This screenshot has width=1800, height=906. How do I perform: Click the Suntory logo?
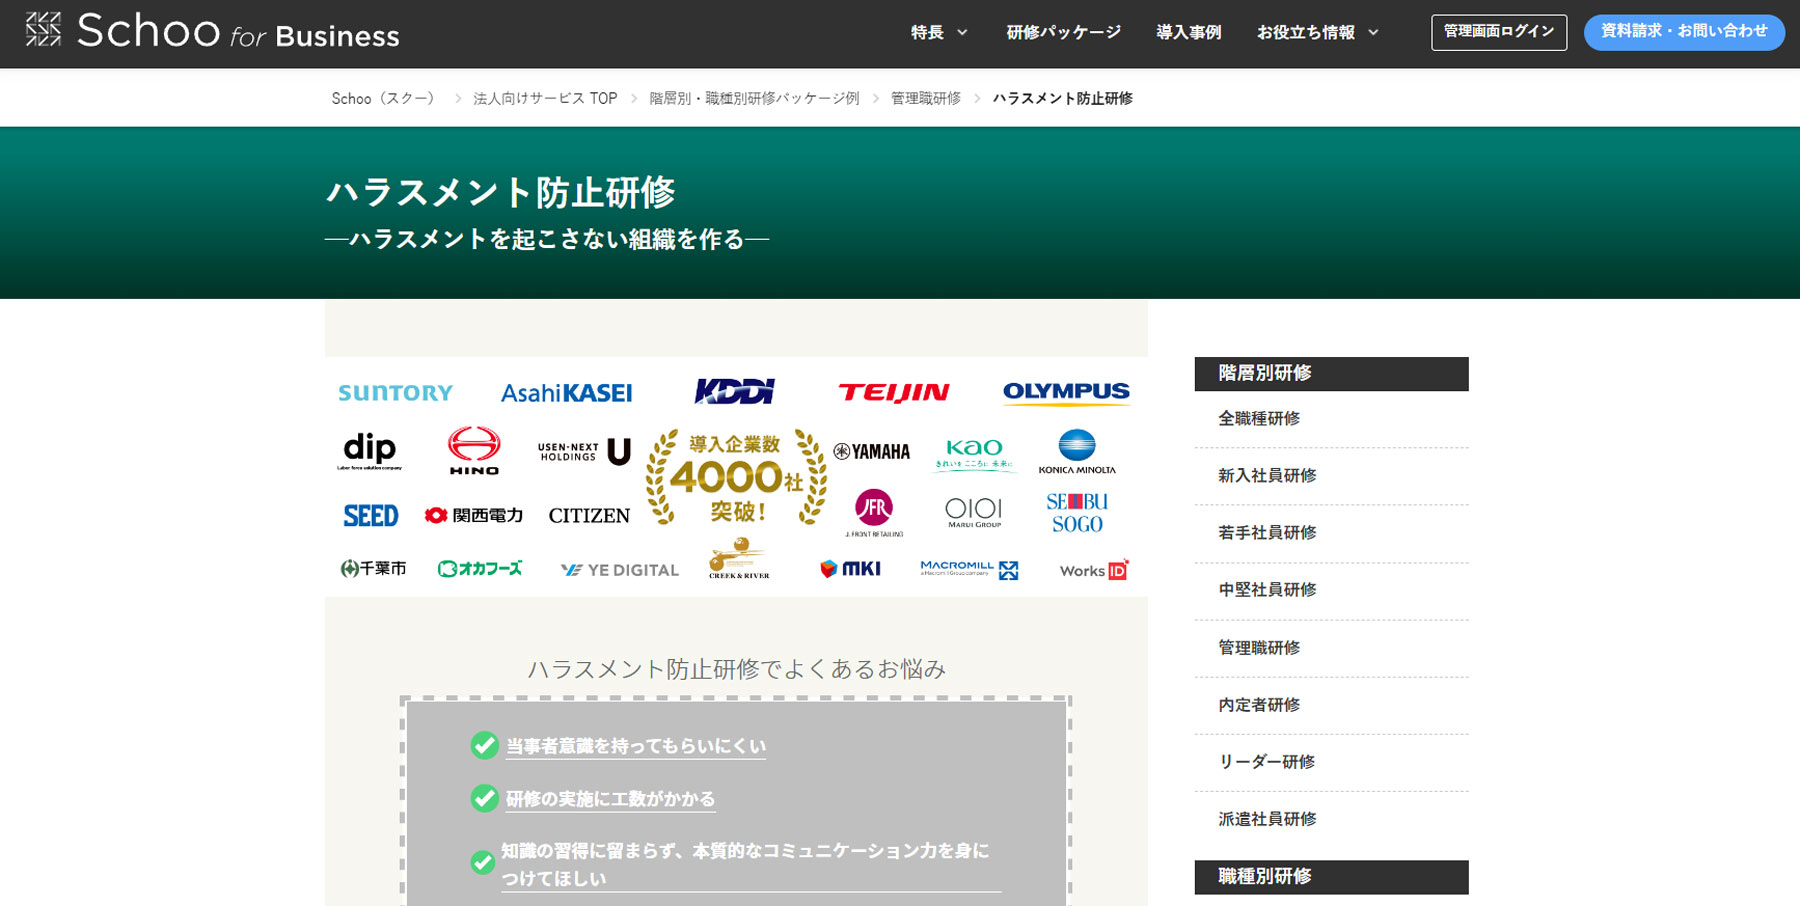click(396, 392)
